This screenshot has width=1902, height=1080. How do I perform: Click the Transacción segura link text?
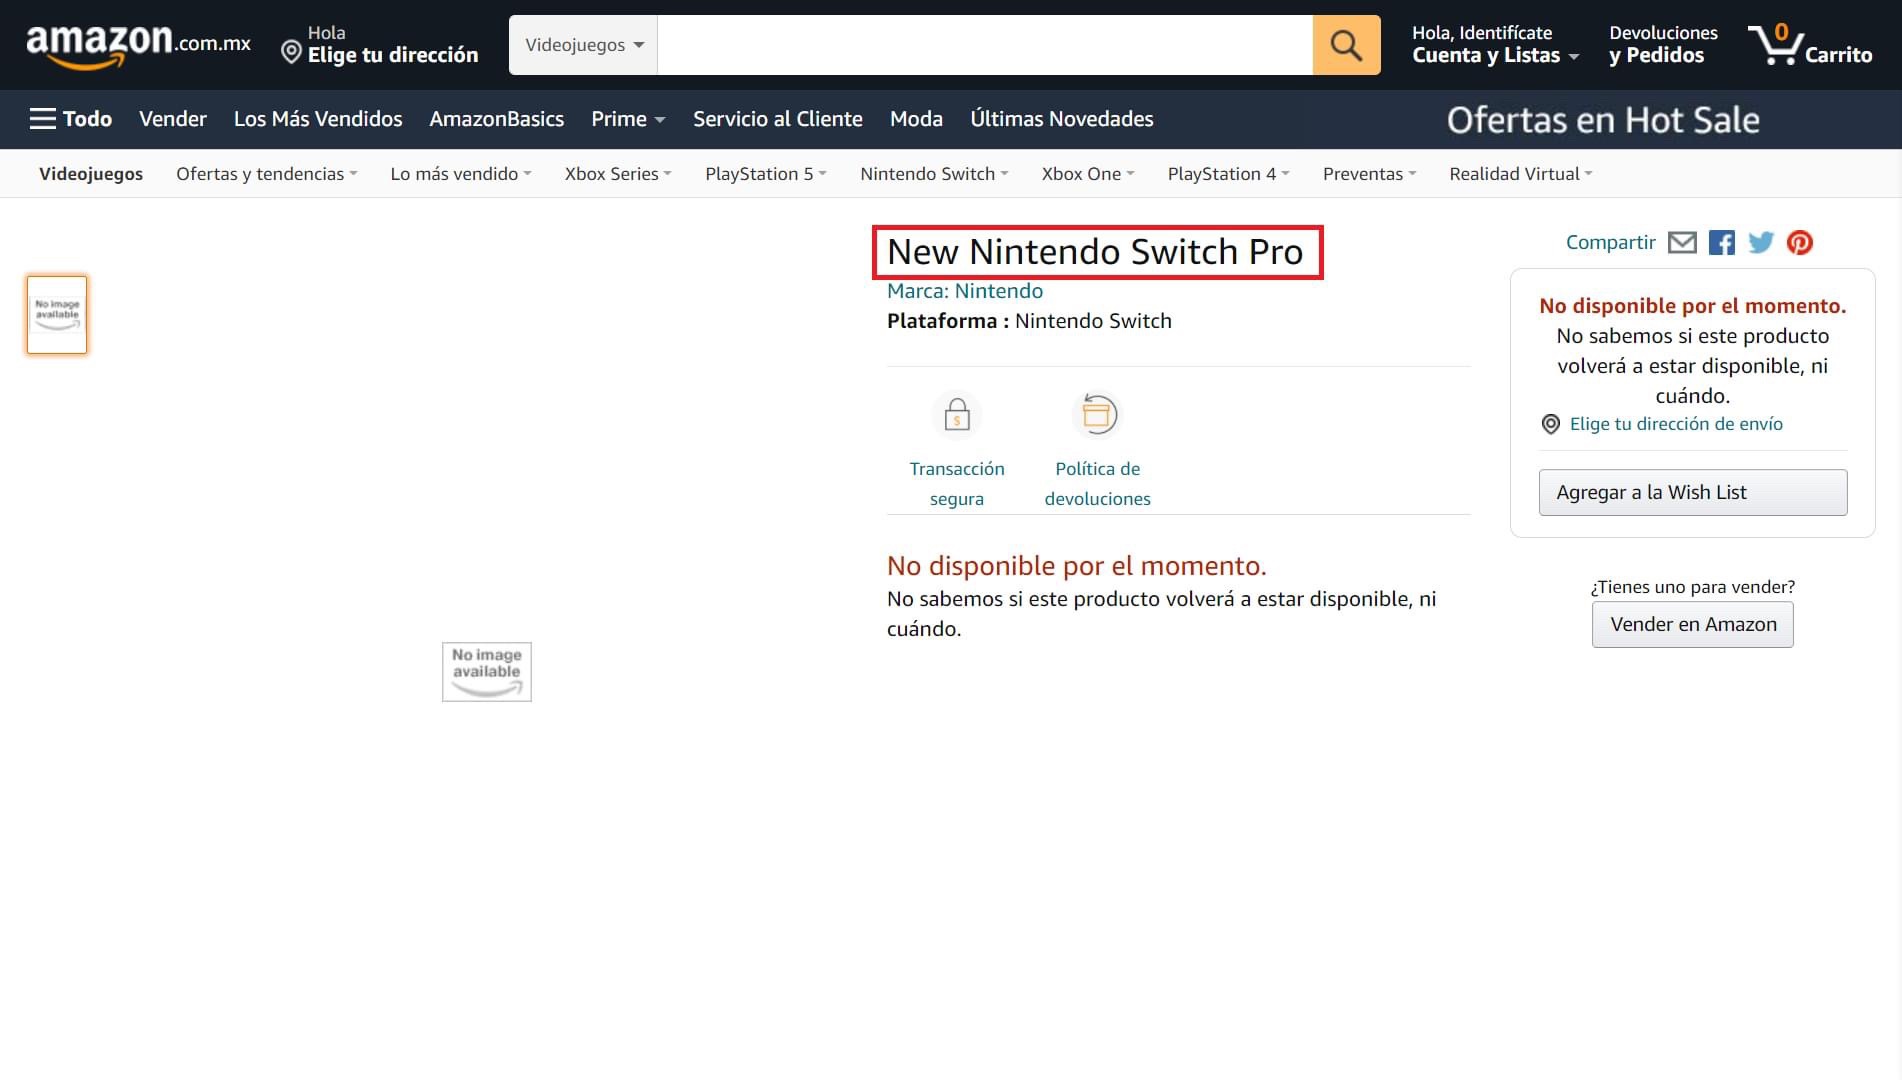tap(957, 484)
